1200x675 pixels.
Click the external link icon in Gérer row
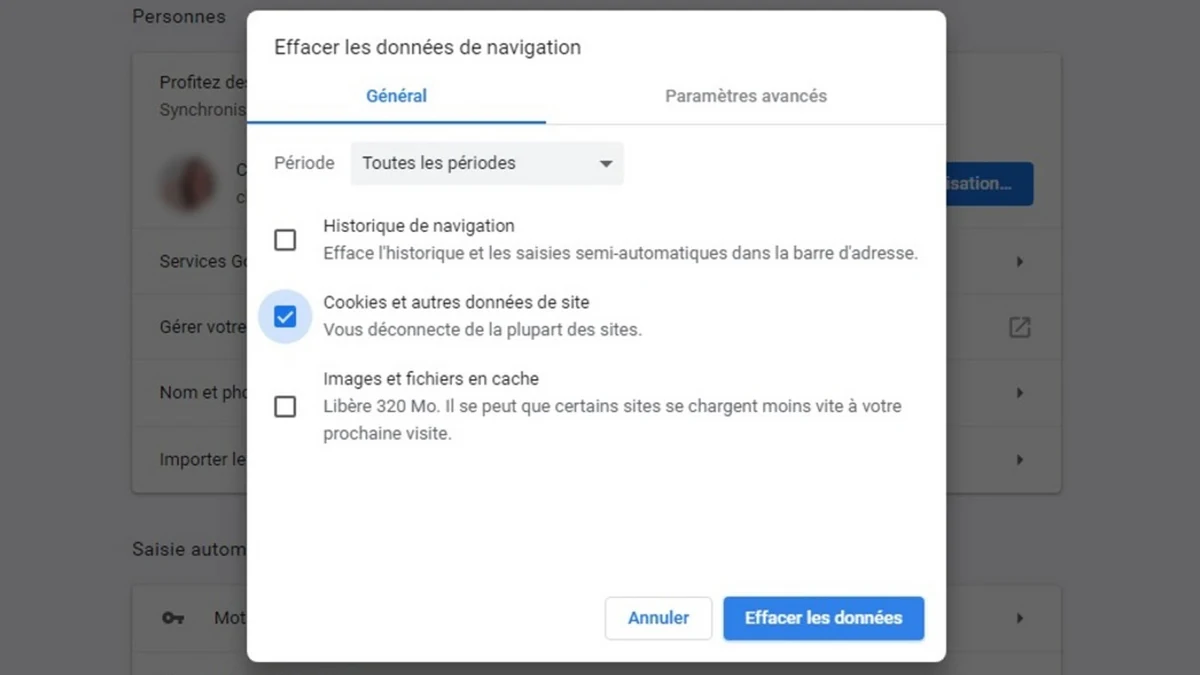tap(1019, 327)
